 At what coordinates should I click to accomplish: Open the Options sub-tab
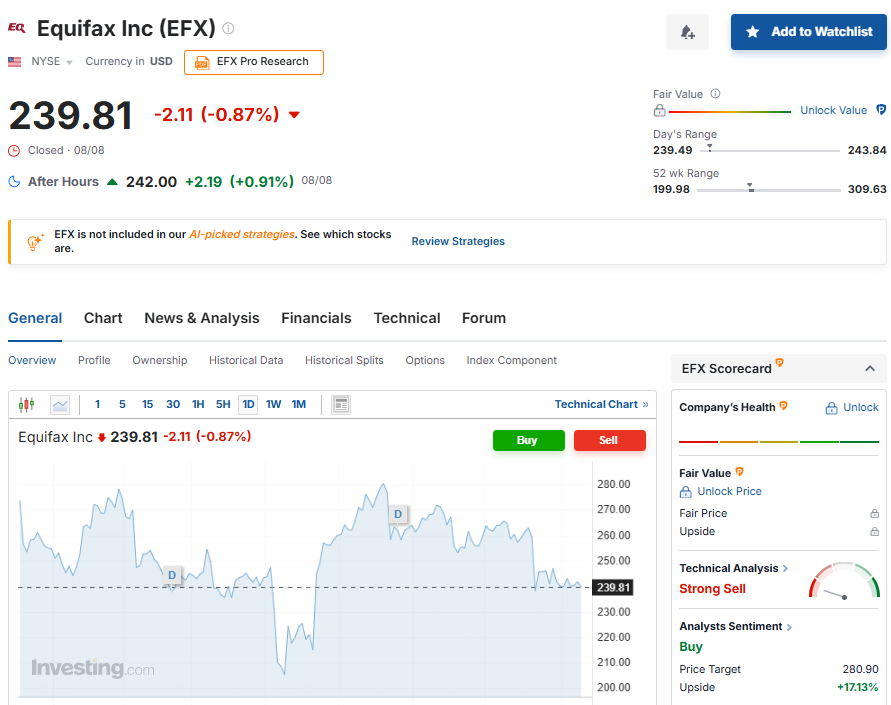coord(425,360)
